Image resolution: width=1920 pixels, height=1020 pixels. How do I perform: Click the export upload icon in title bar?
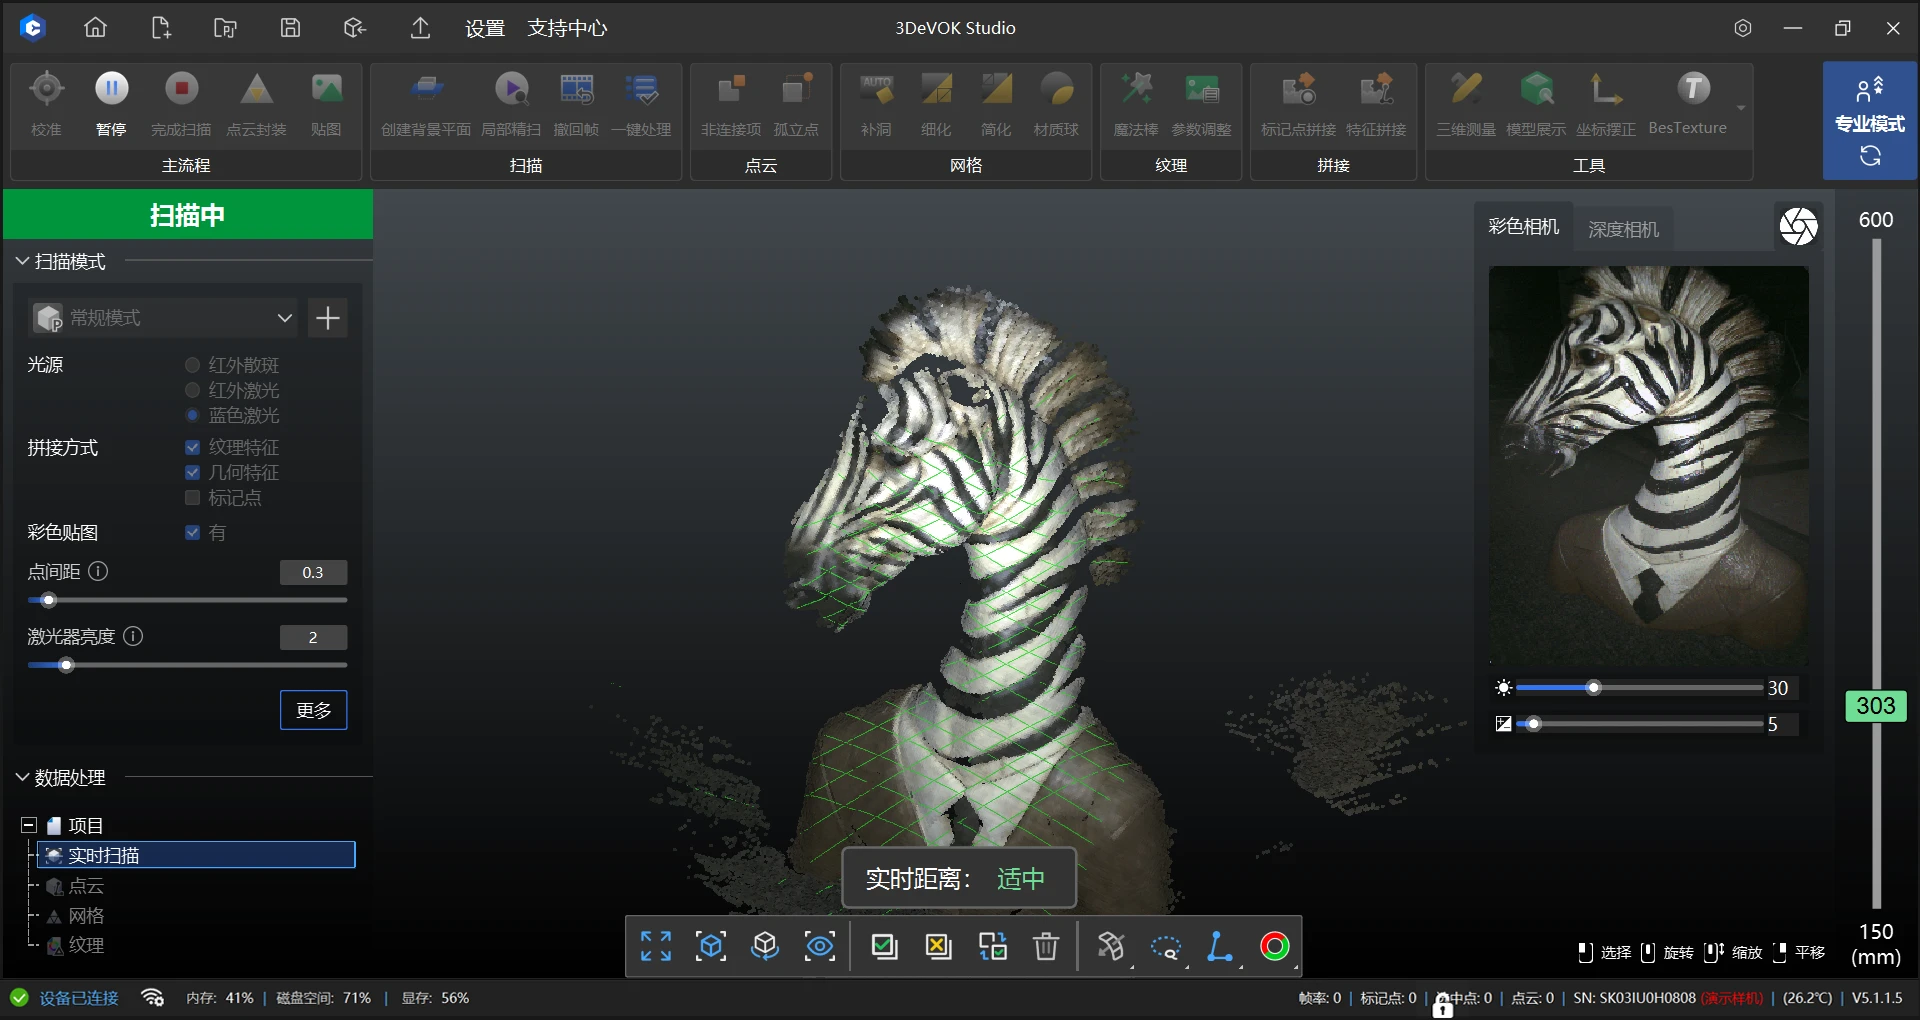pos(421,28)
